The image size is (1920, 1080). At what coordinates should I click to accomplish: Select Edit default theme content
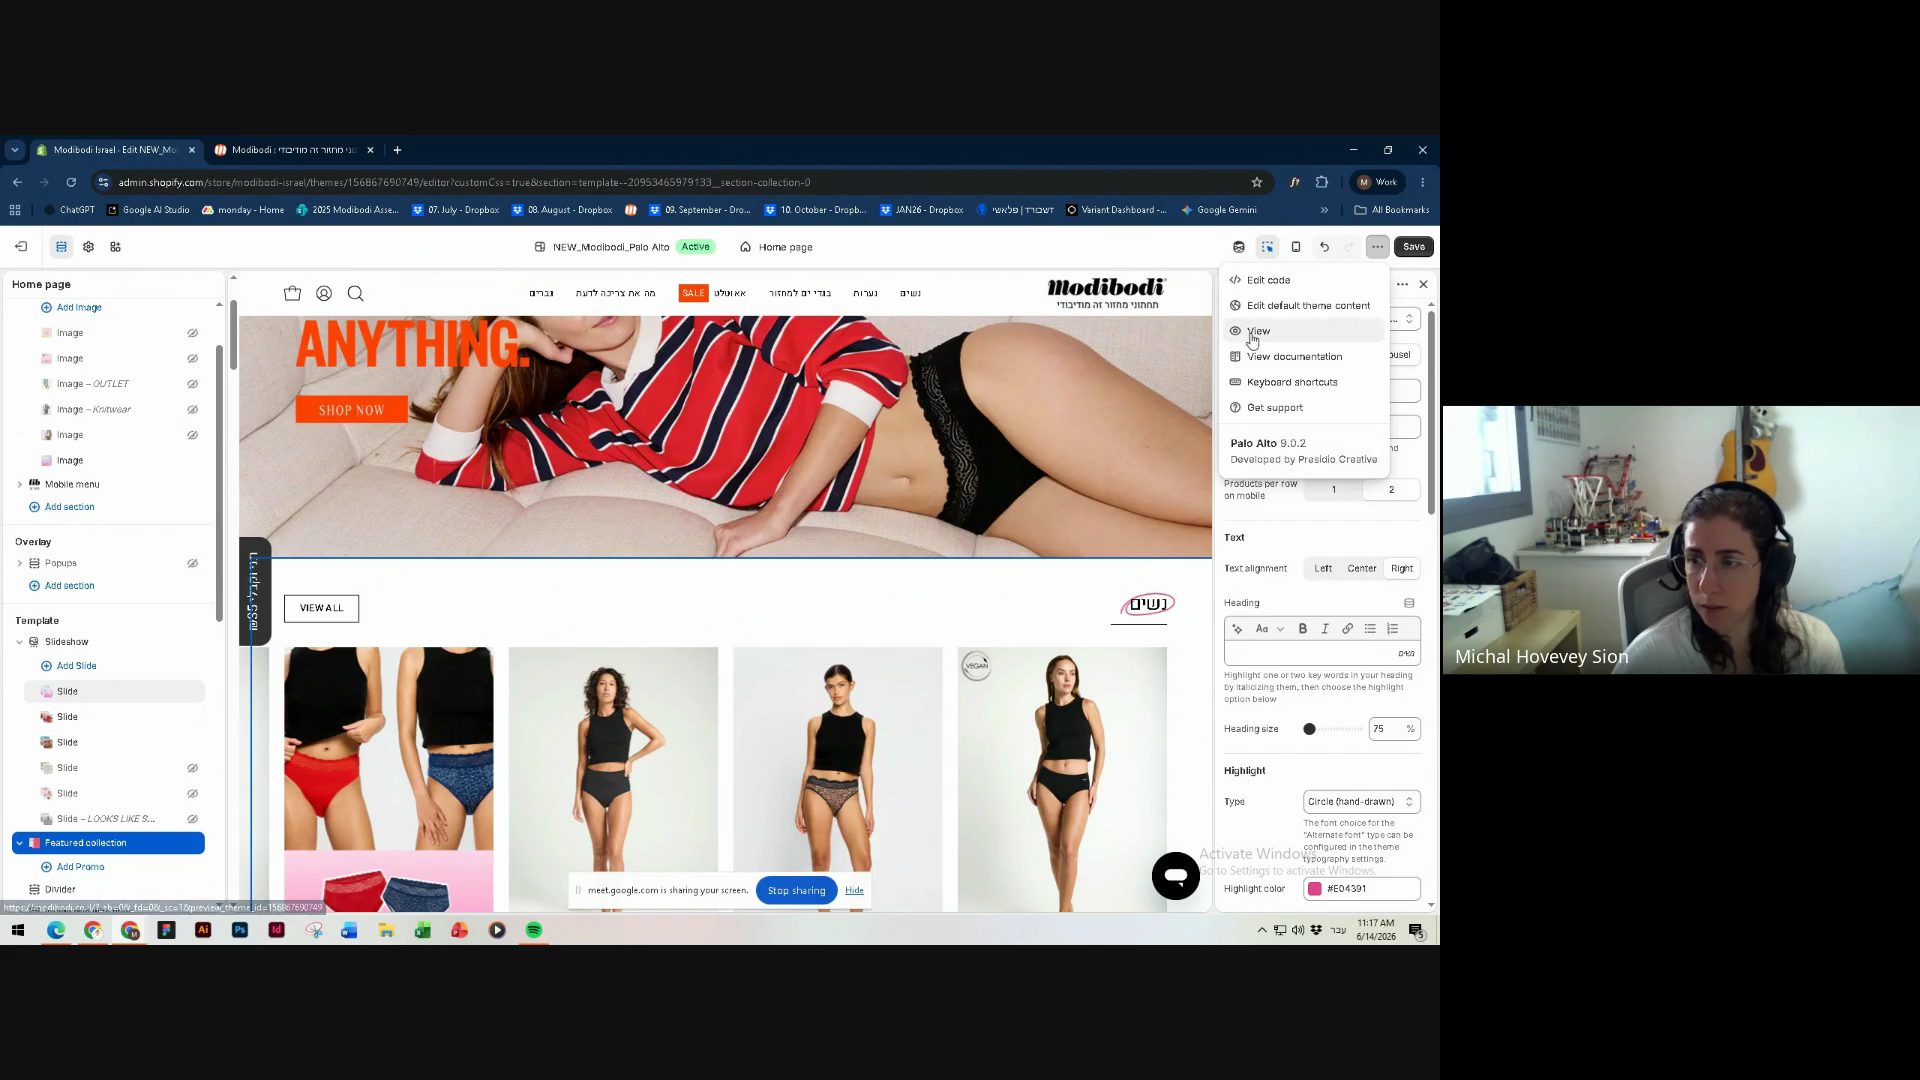pyautogui.click(x=1304, y=306)
